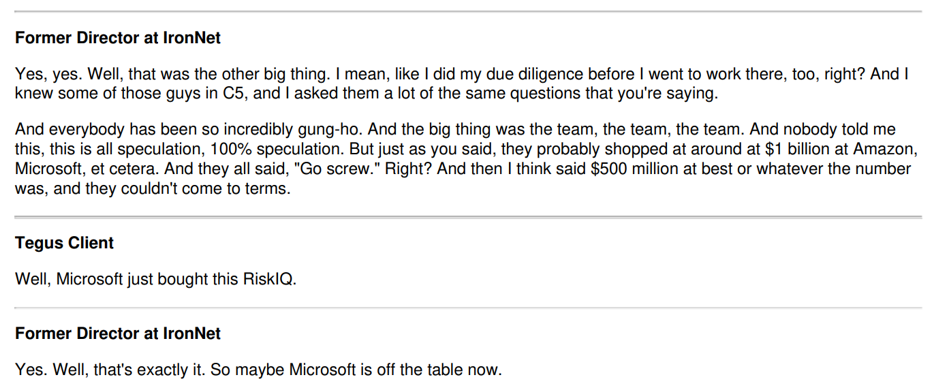Image resolution: width=926 pixels, height=389 pixels.
Task: Click the line "Well, Microsoft just bought this RiskIQ."
Action: 155,279
